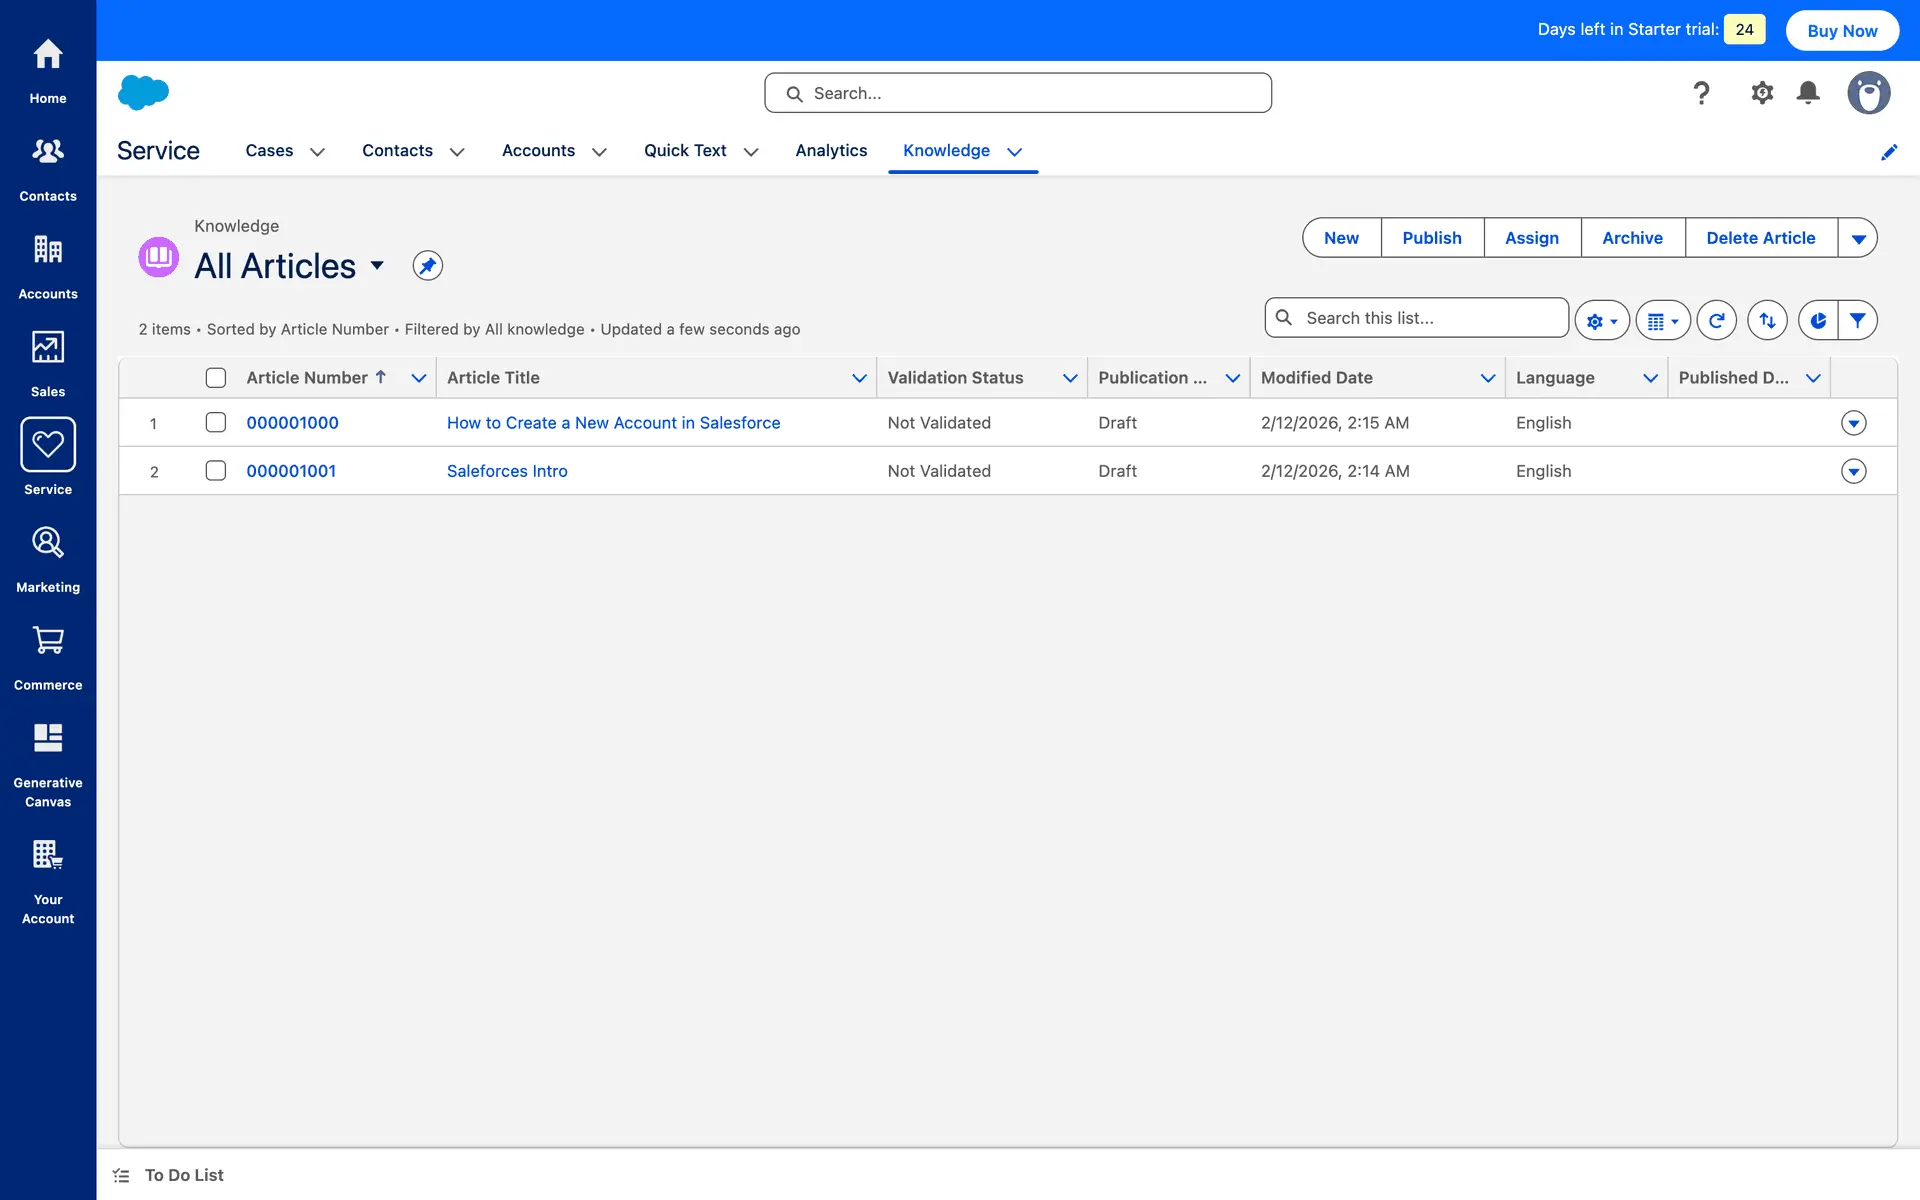Image resolution: width=1920 pixels, height=1200 pixels.
Task: Check the box for article 000001000
Action: point(216,423)
